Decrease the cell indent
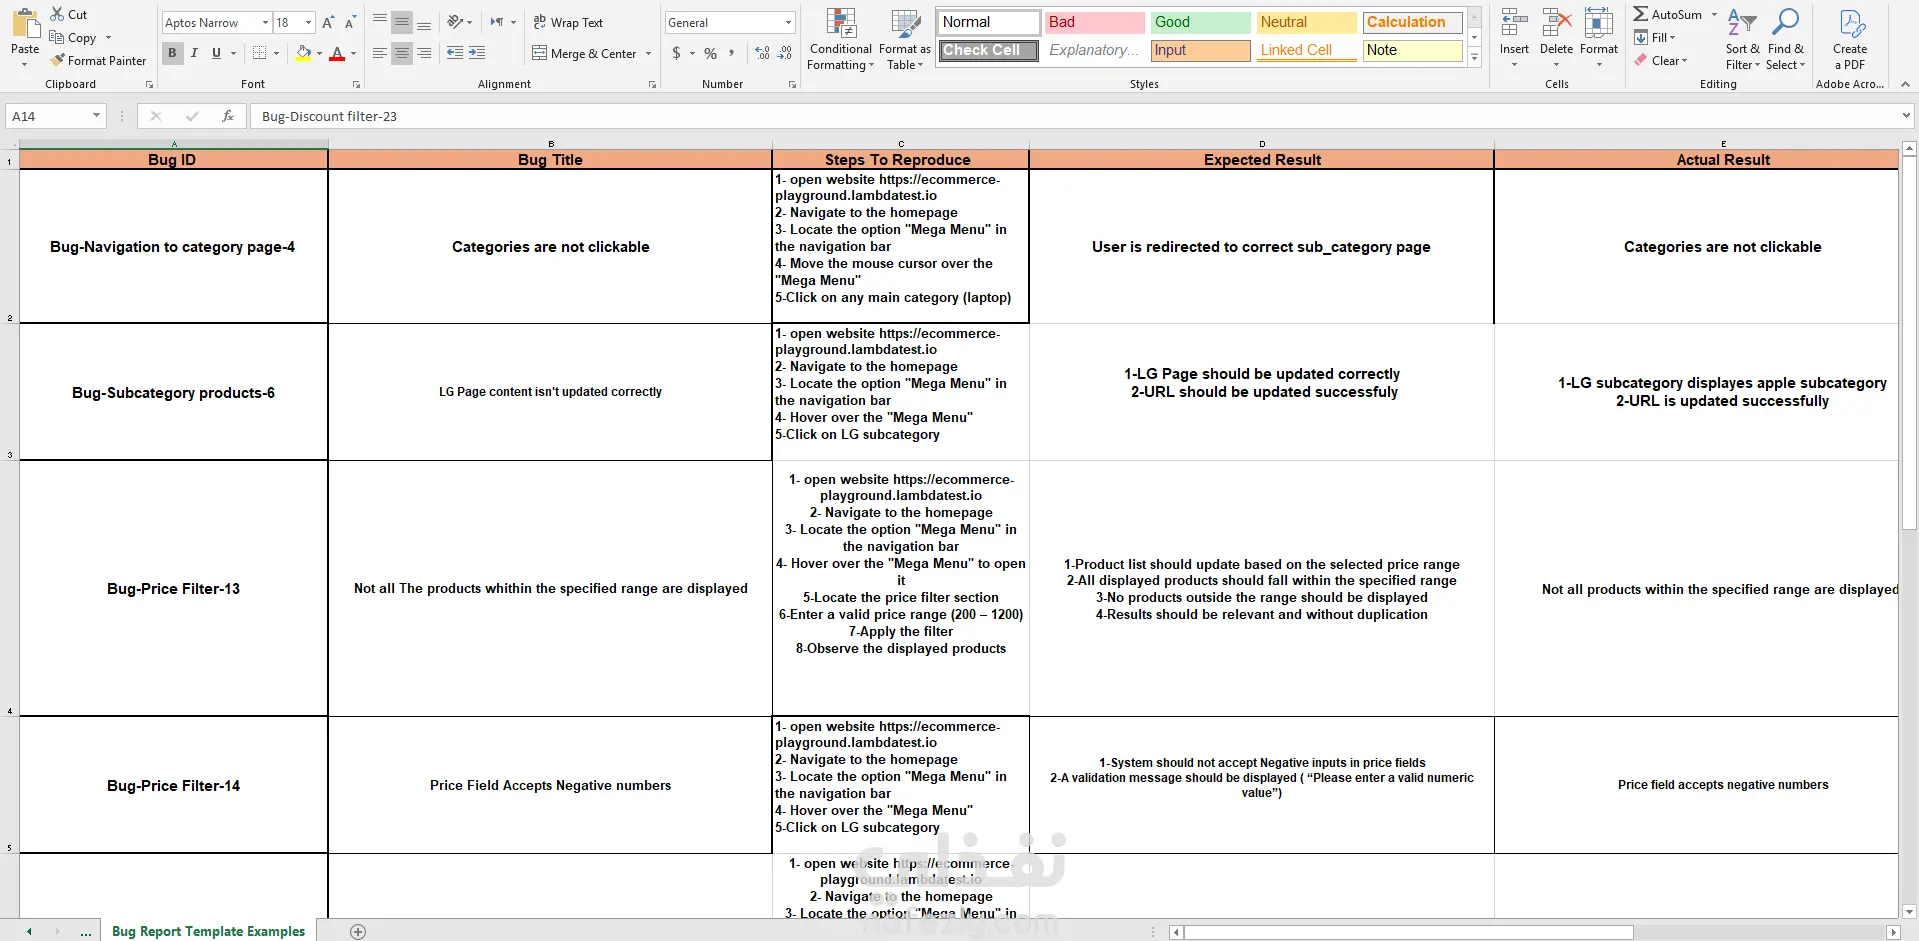Screen dimensions: 1919x941 click(455, 53)
